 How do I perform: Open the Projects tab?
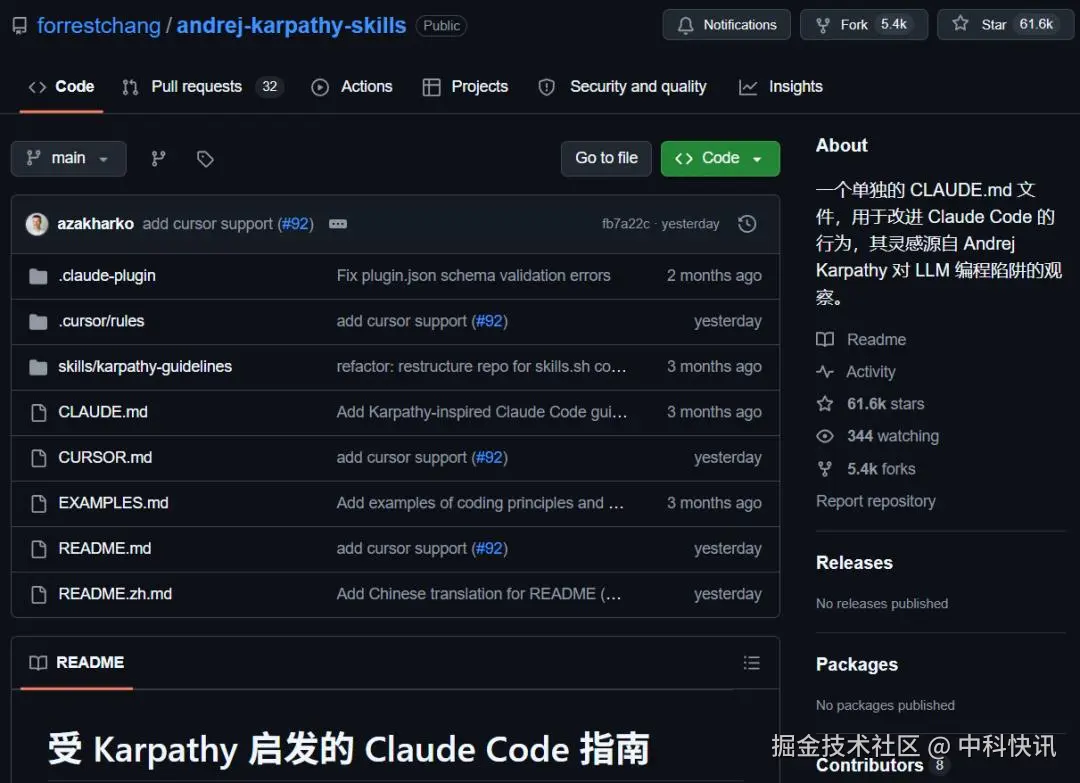pos(466,87)
